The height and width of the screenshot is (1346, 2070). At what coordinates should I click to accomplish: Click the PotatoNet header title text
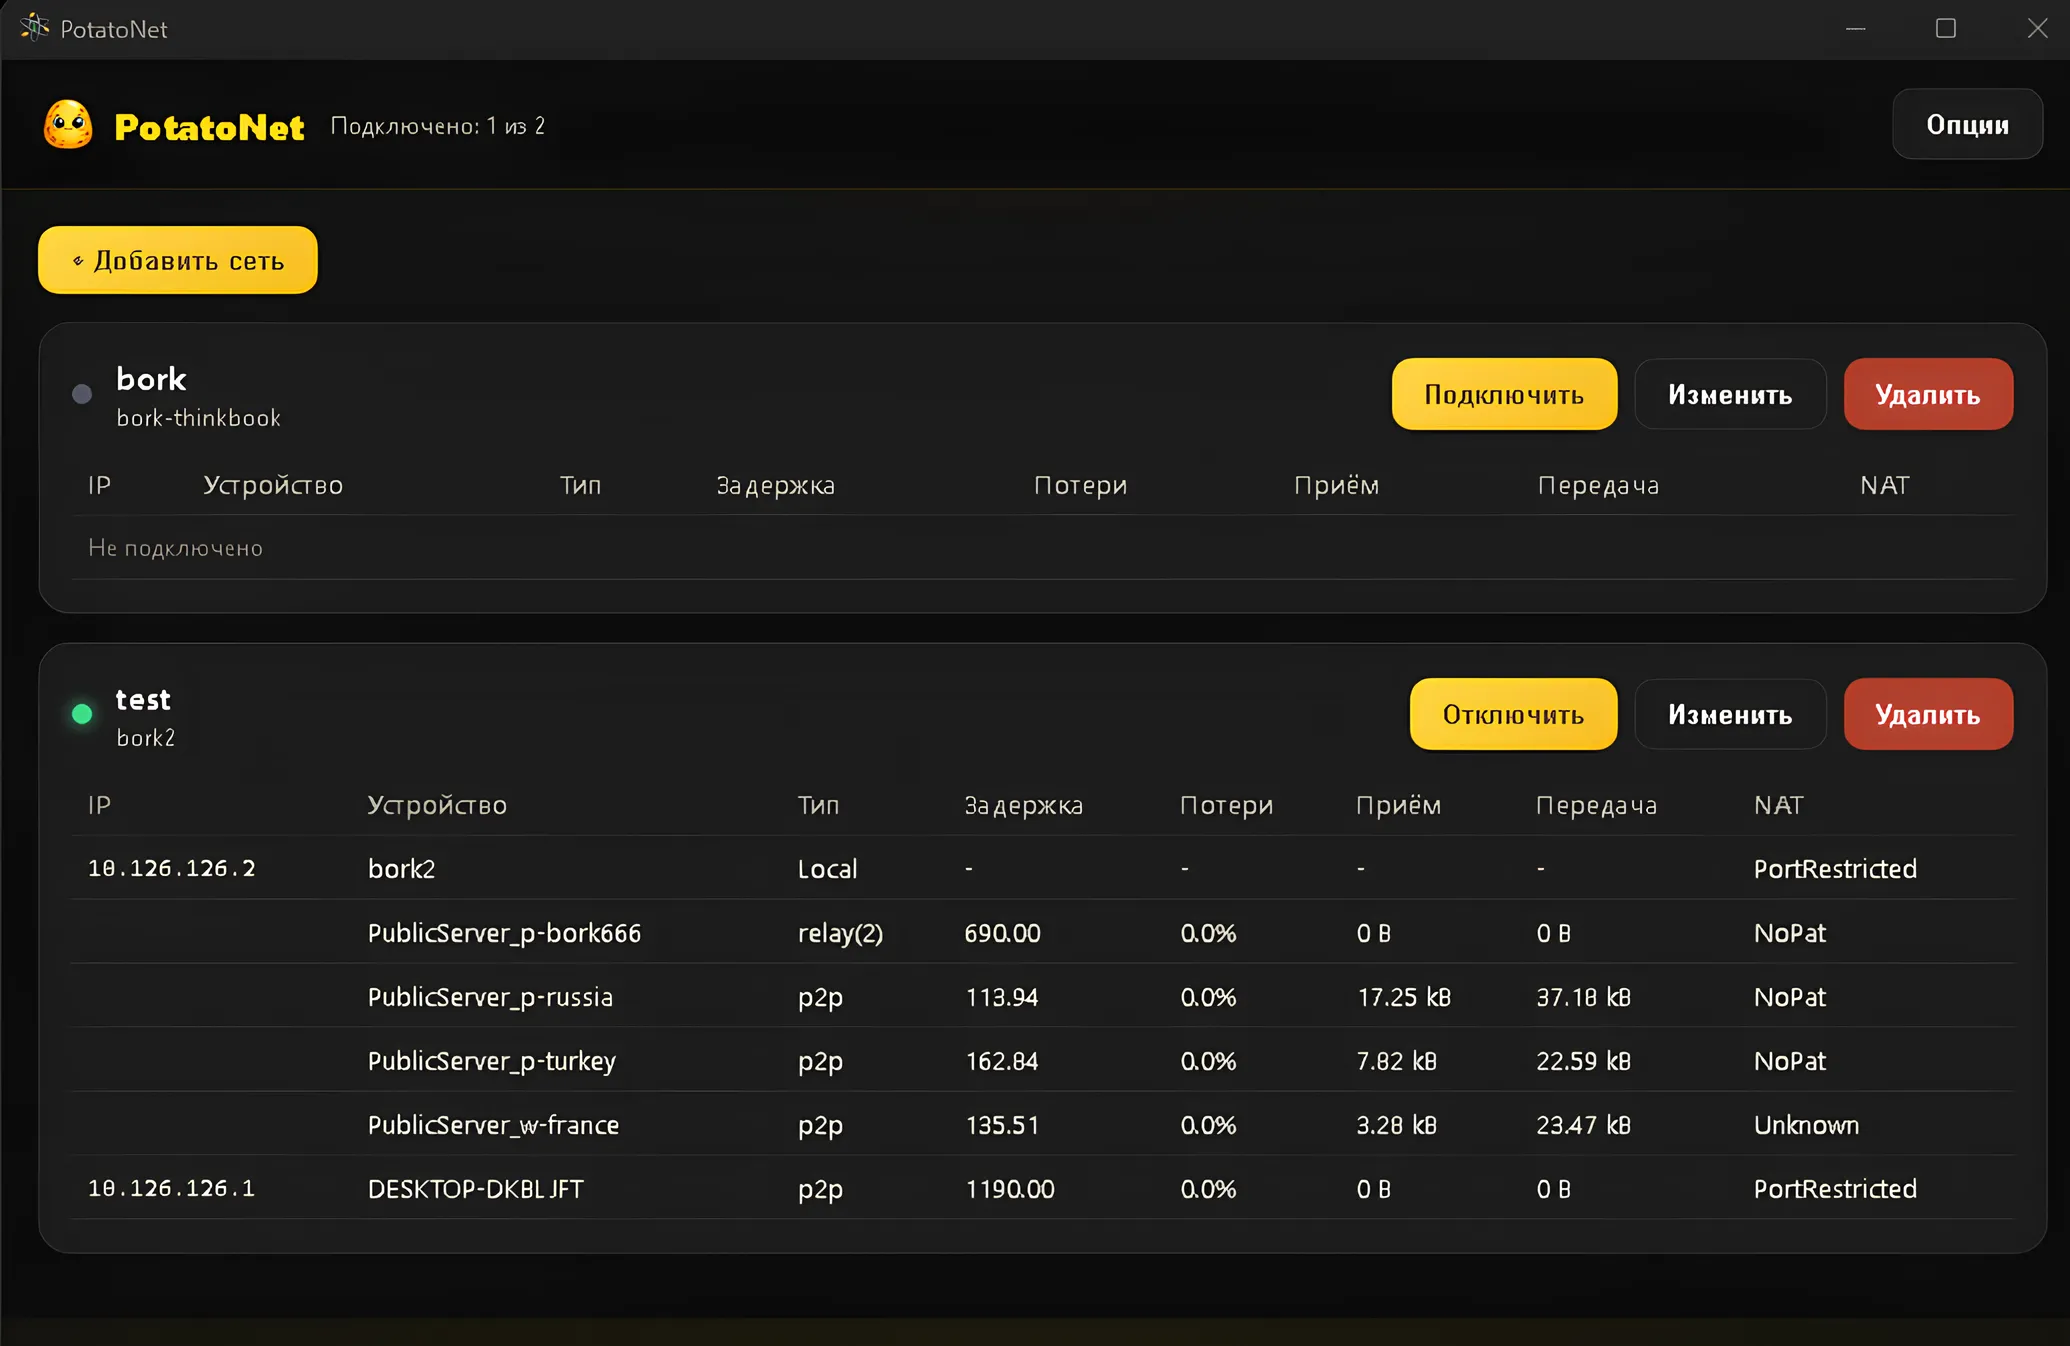(x=209, y=127)
